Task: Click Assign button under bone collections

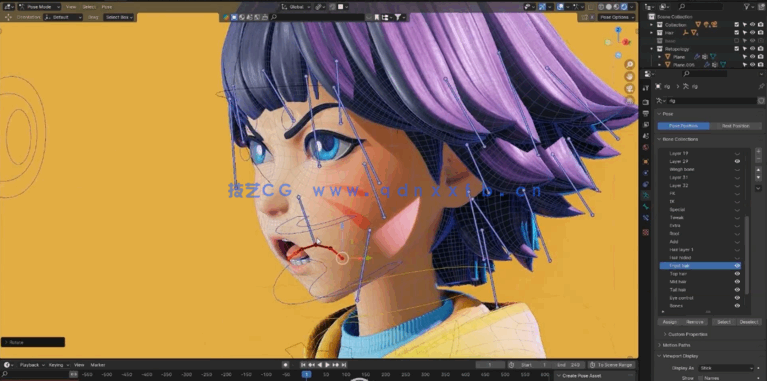Action: pos(670,322)
